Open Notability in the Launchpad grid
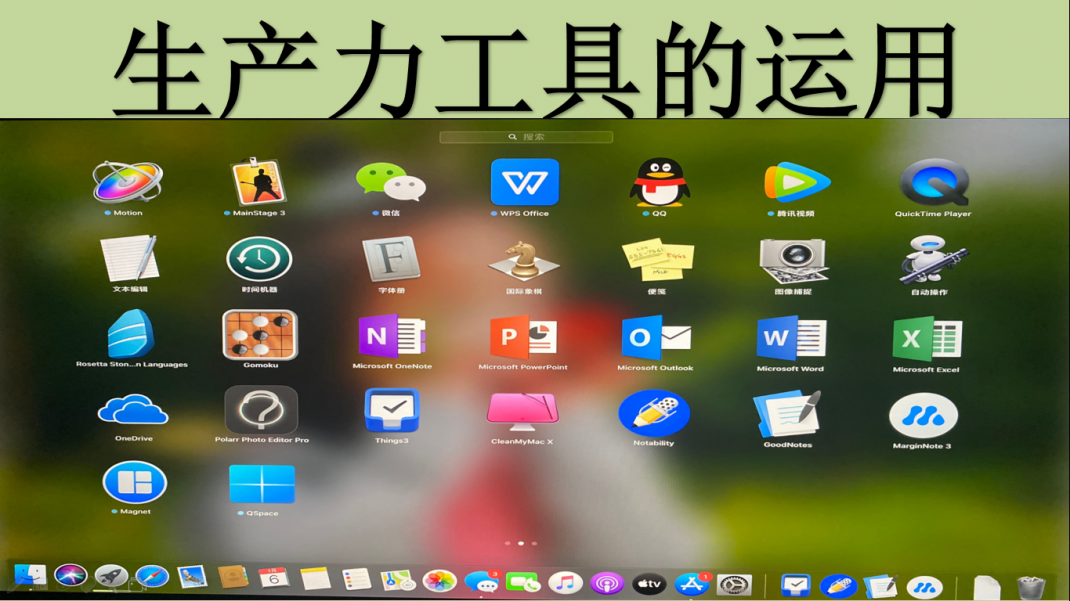 654,413
